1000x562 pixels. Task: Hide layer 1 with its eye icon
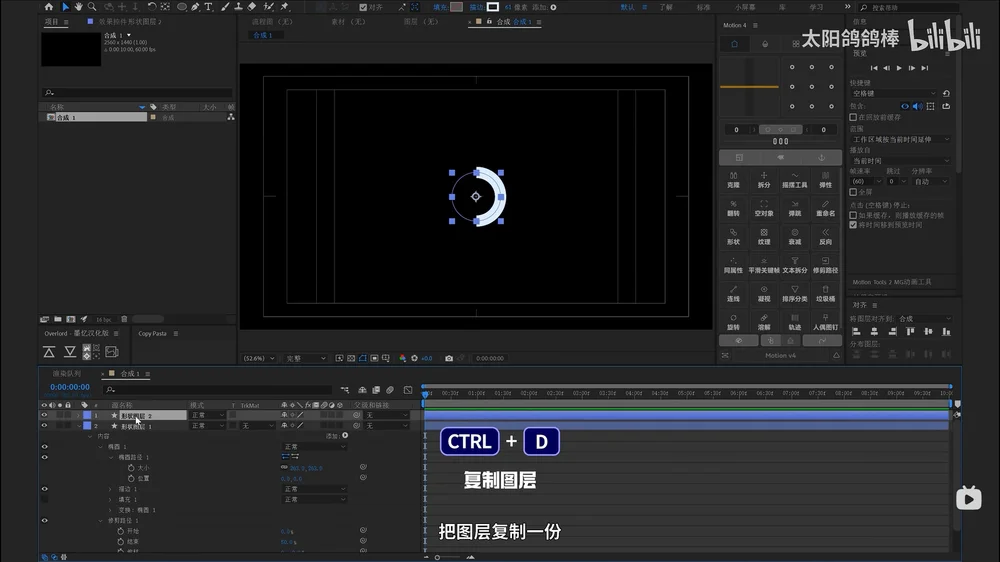pos(44,415)
